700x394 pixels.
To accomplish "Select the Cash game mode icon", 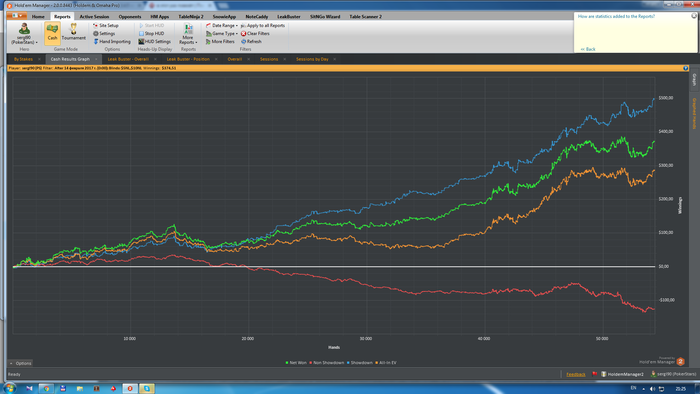I will pyautogui.click(x=52, y=33).
